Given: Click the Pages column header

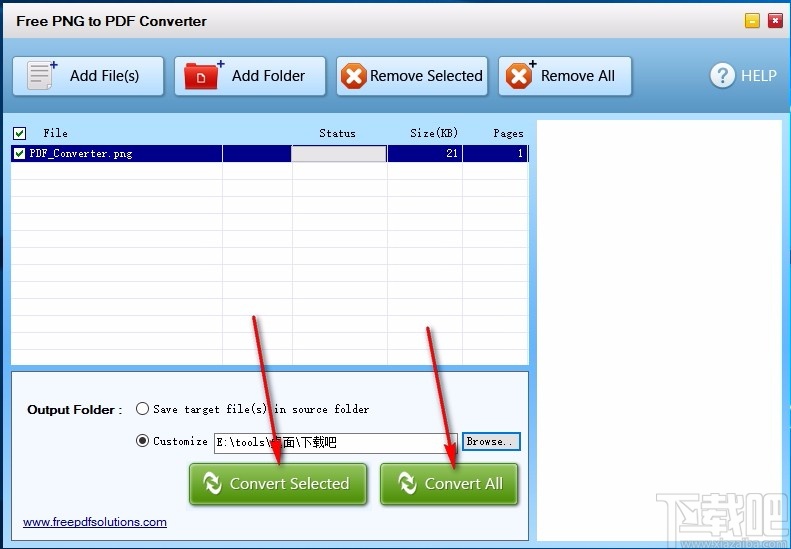Looking at the screenshot, I should (x=508, y=133).
